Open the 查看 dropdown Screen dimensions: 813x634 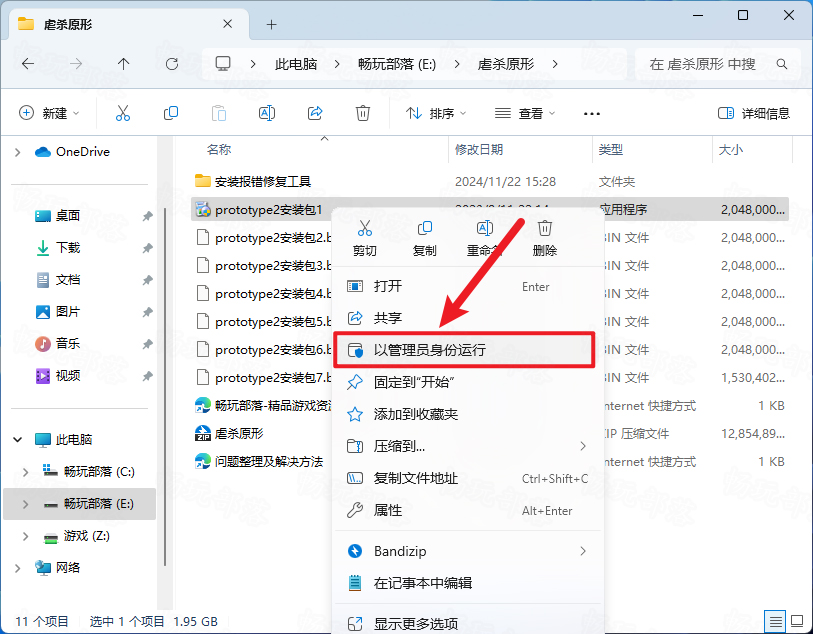tap(524, 113)
